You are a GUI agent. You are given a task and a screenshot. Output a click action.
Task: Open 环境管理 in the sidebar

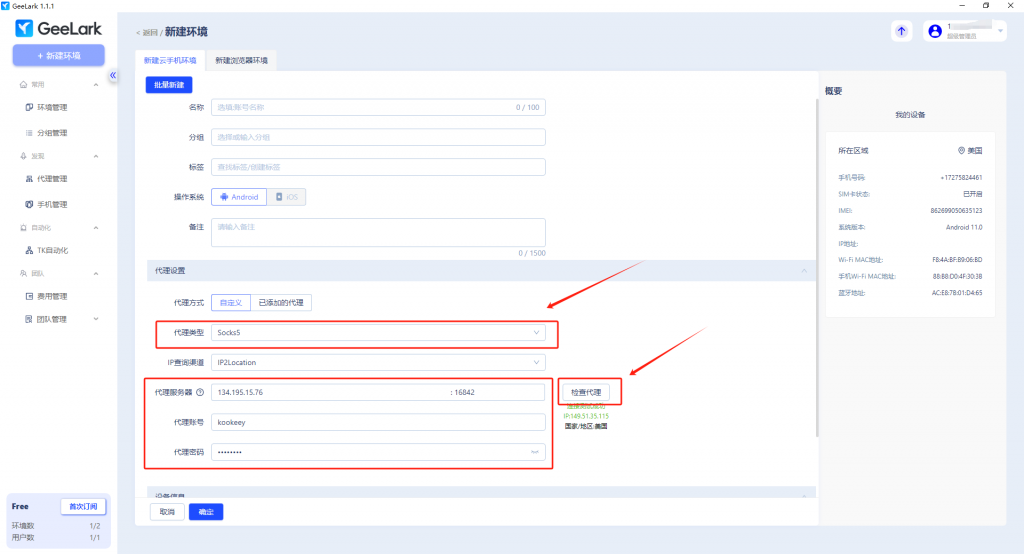pos(52,107)
